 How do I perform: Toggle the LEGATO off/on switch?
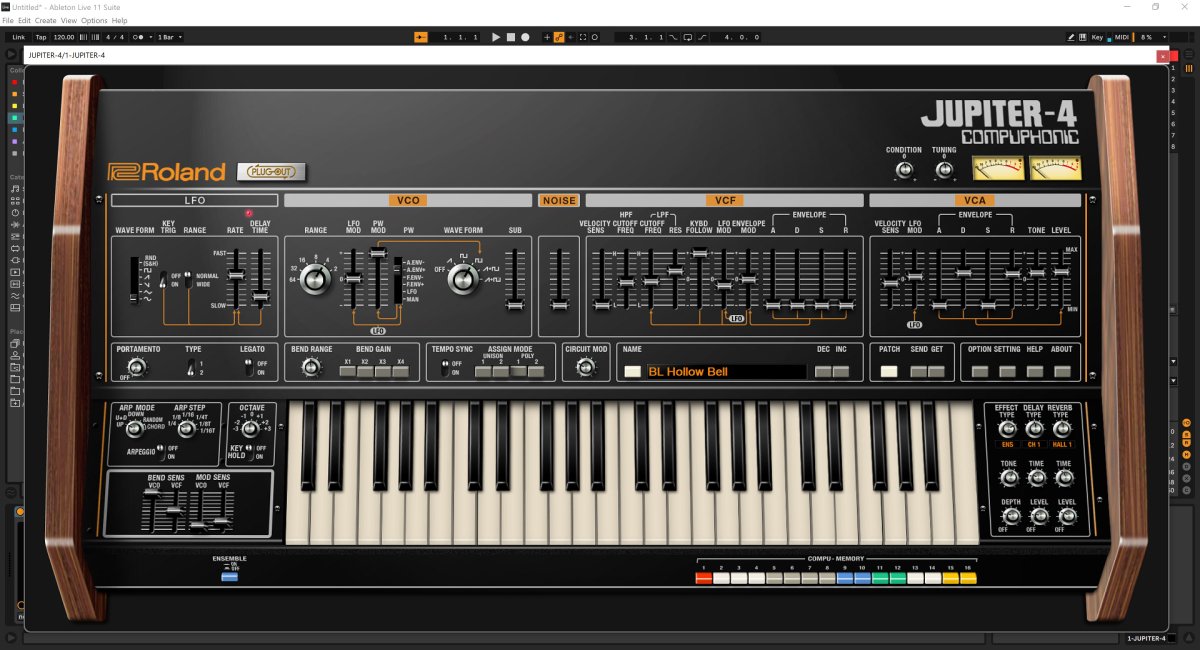pyautogui.click(x=249, y=368)
